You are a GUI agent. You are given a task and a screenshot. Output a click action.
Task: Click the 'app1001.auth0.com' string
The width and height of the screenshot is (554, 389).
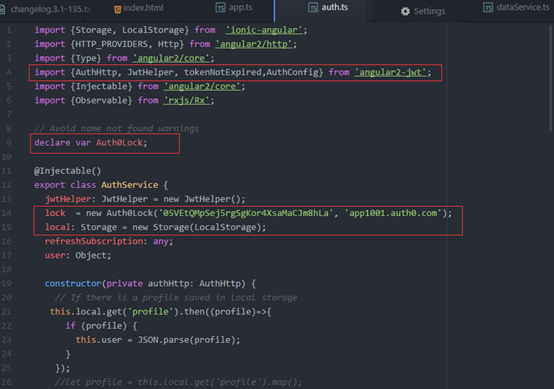(393, 213)
